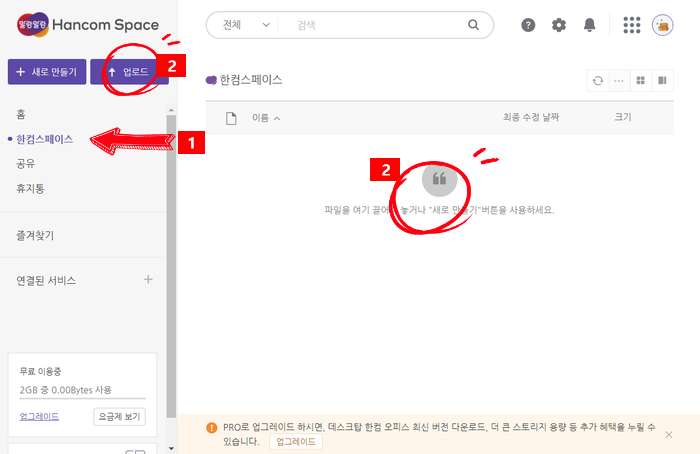700x454 pixels.
Task: Click the 새로 만들기 button
Action: 47,71
